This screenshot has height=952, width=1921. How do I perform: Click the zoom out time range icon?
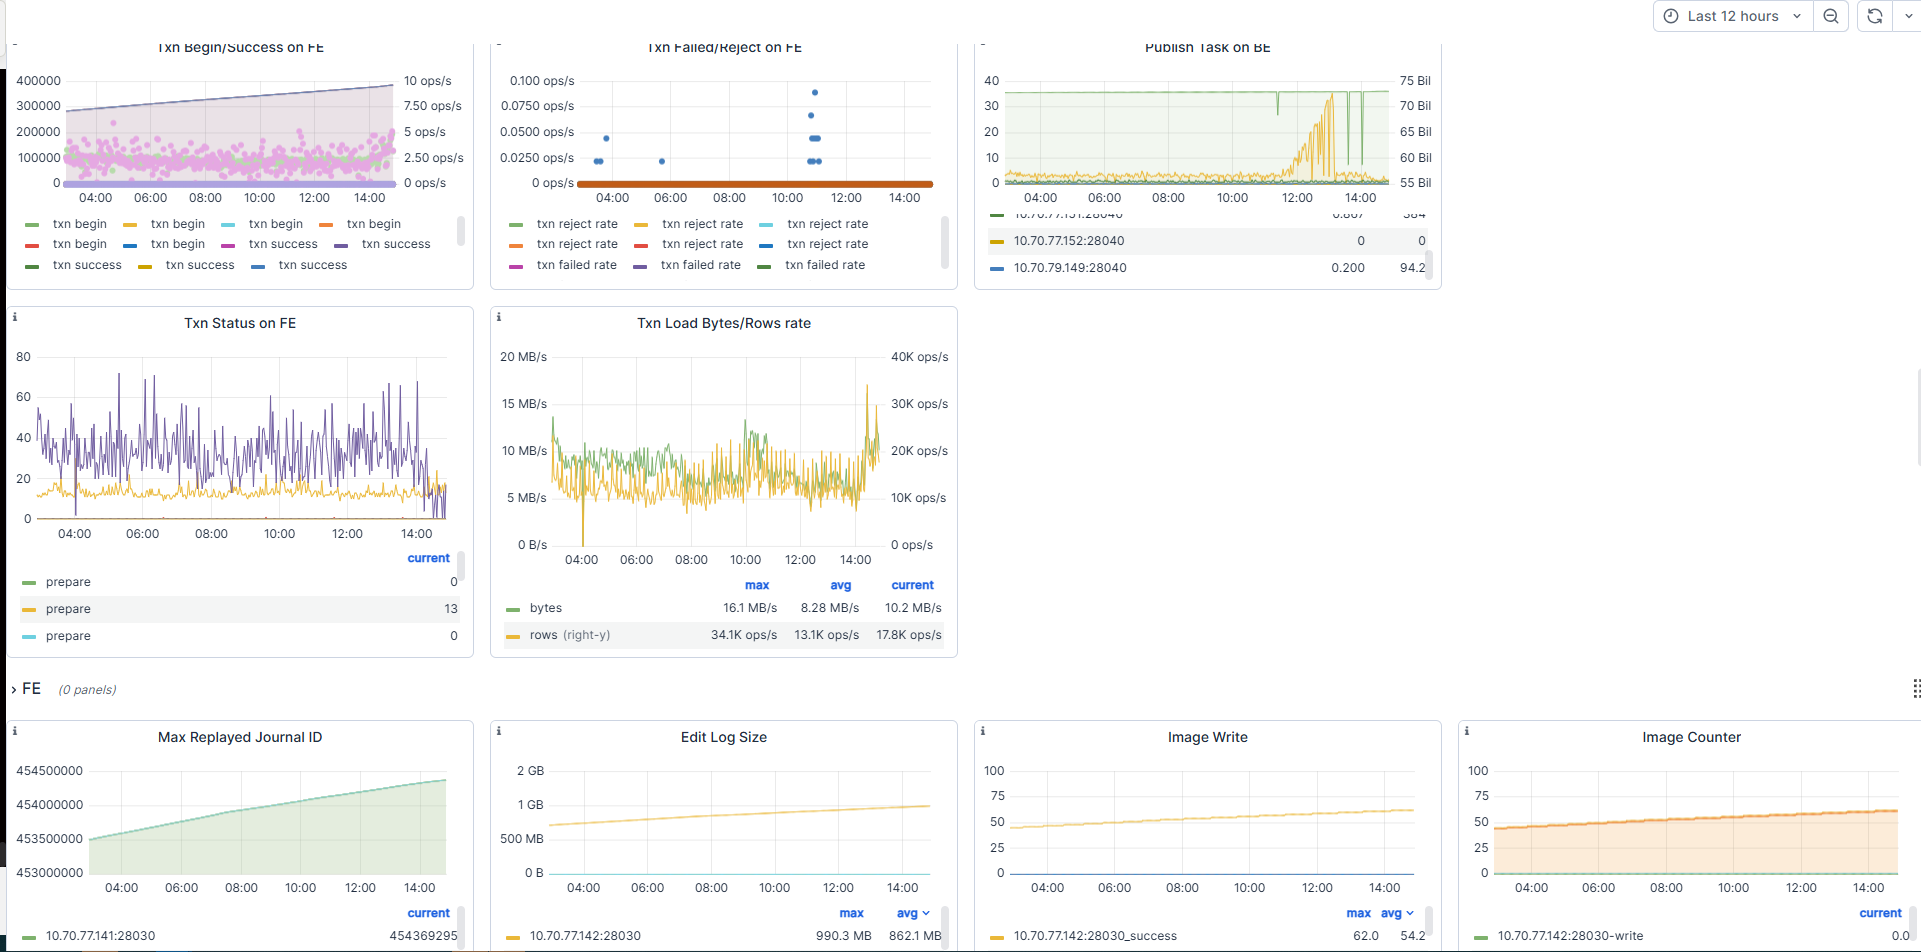(1831, 16)
